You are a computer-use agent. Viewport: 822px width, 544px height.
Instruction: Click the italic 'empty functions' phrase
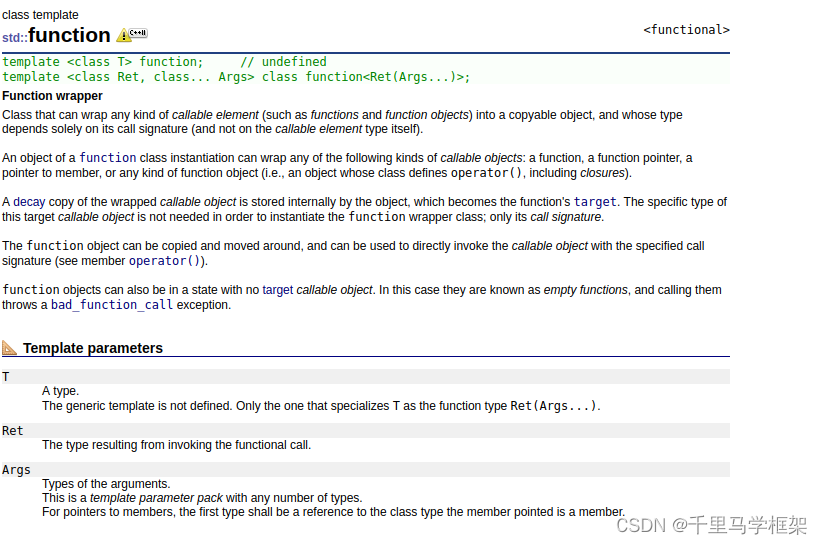click(586, 290)
